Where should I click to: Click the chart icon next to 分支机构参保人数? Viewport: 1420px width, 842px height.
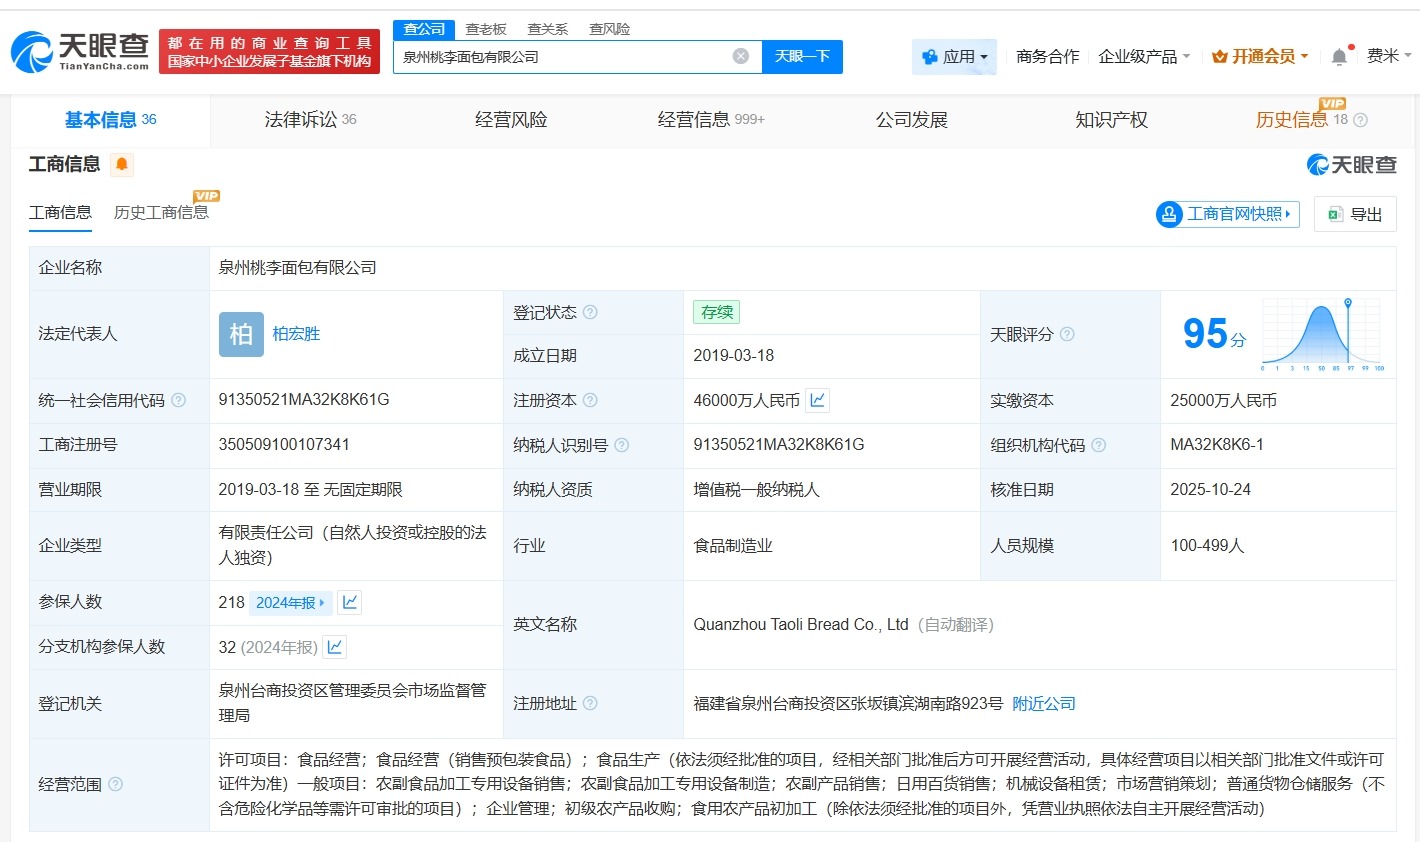point(333,646)
